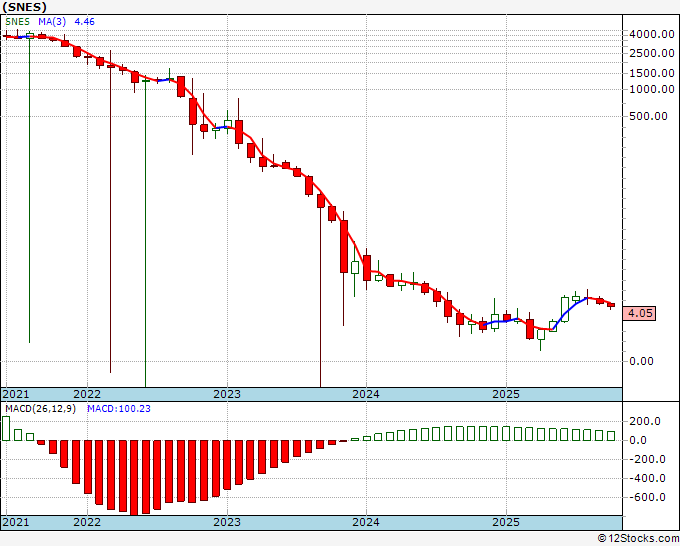Click the 0.00 price axis label
This screenshot has height=546, width=680.
coord(641,361)
